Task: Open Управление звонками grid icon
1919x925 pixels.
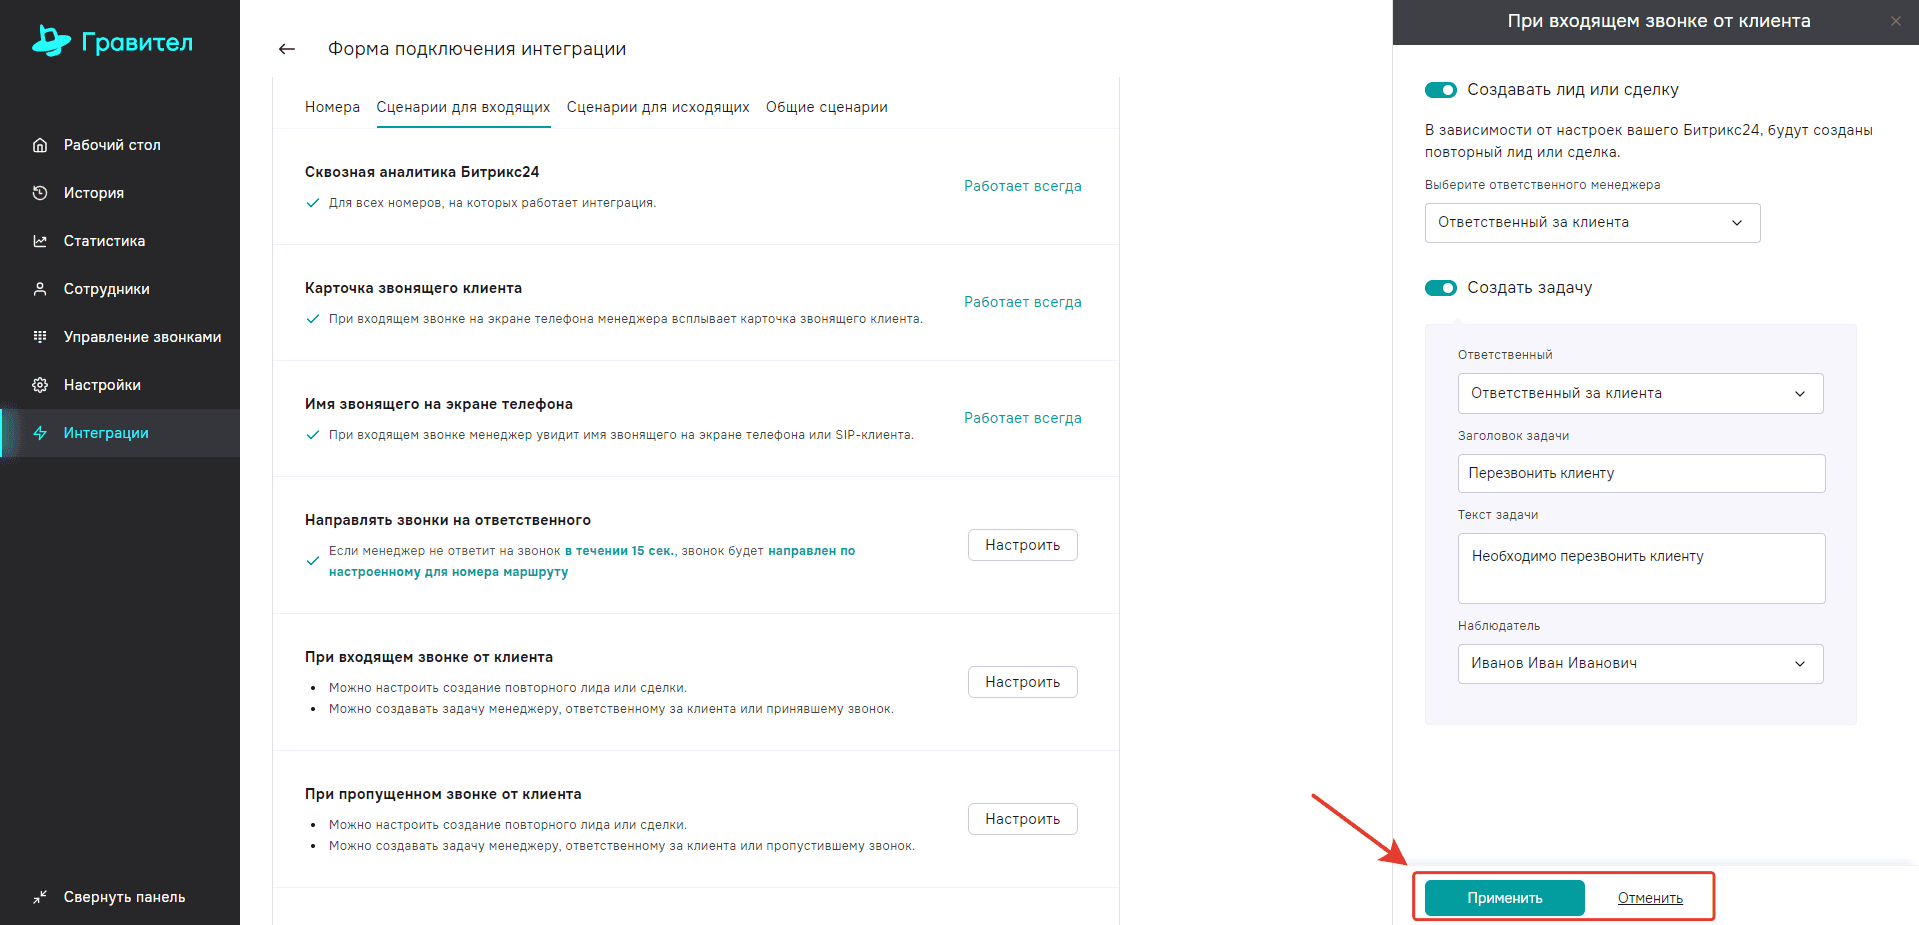Action: coord(40,337)
